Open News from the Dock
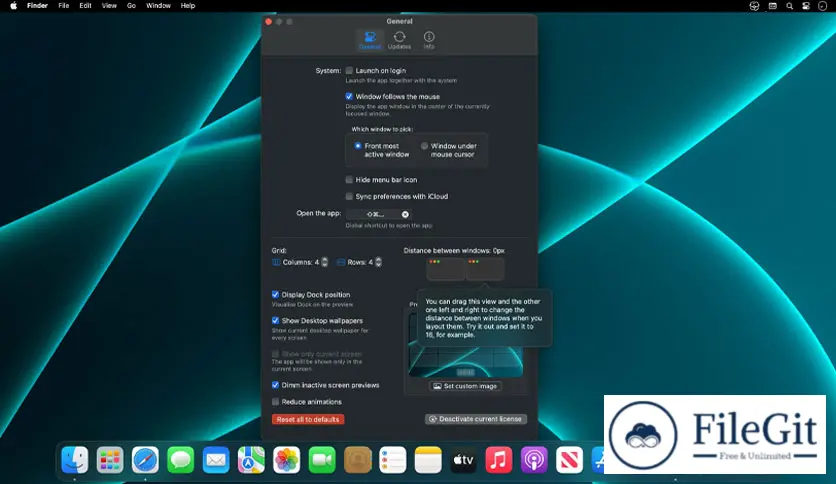This screenshot has width=836, height=484. pos(569,459)
